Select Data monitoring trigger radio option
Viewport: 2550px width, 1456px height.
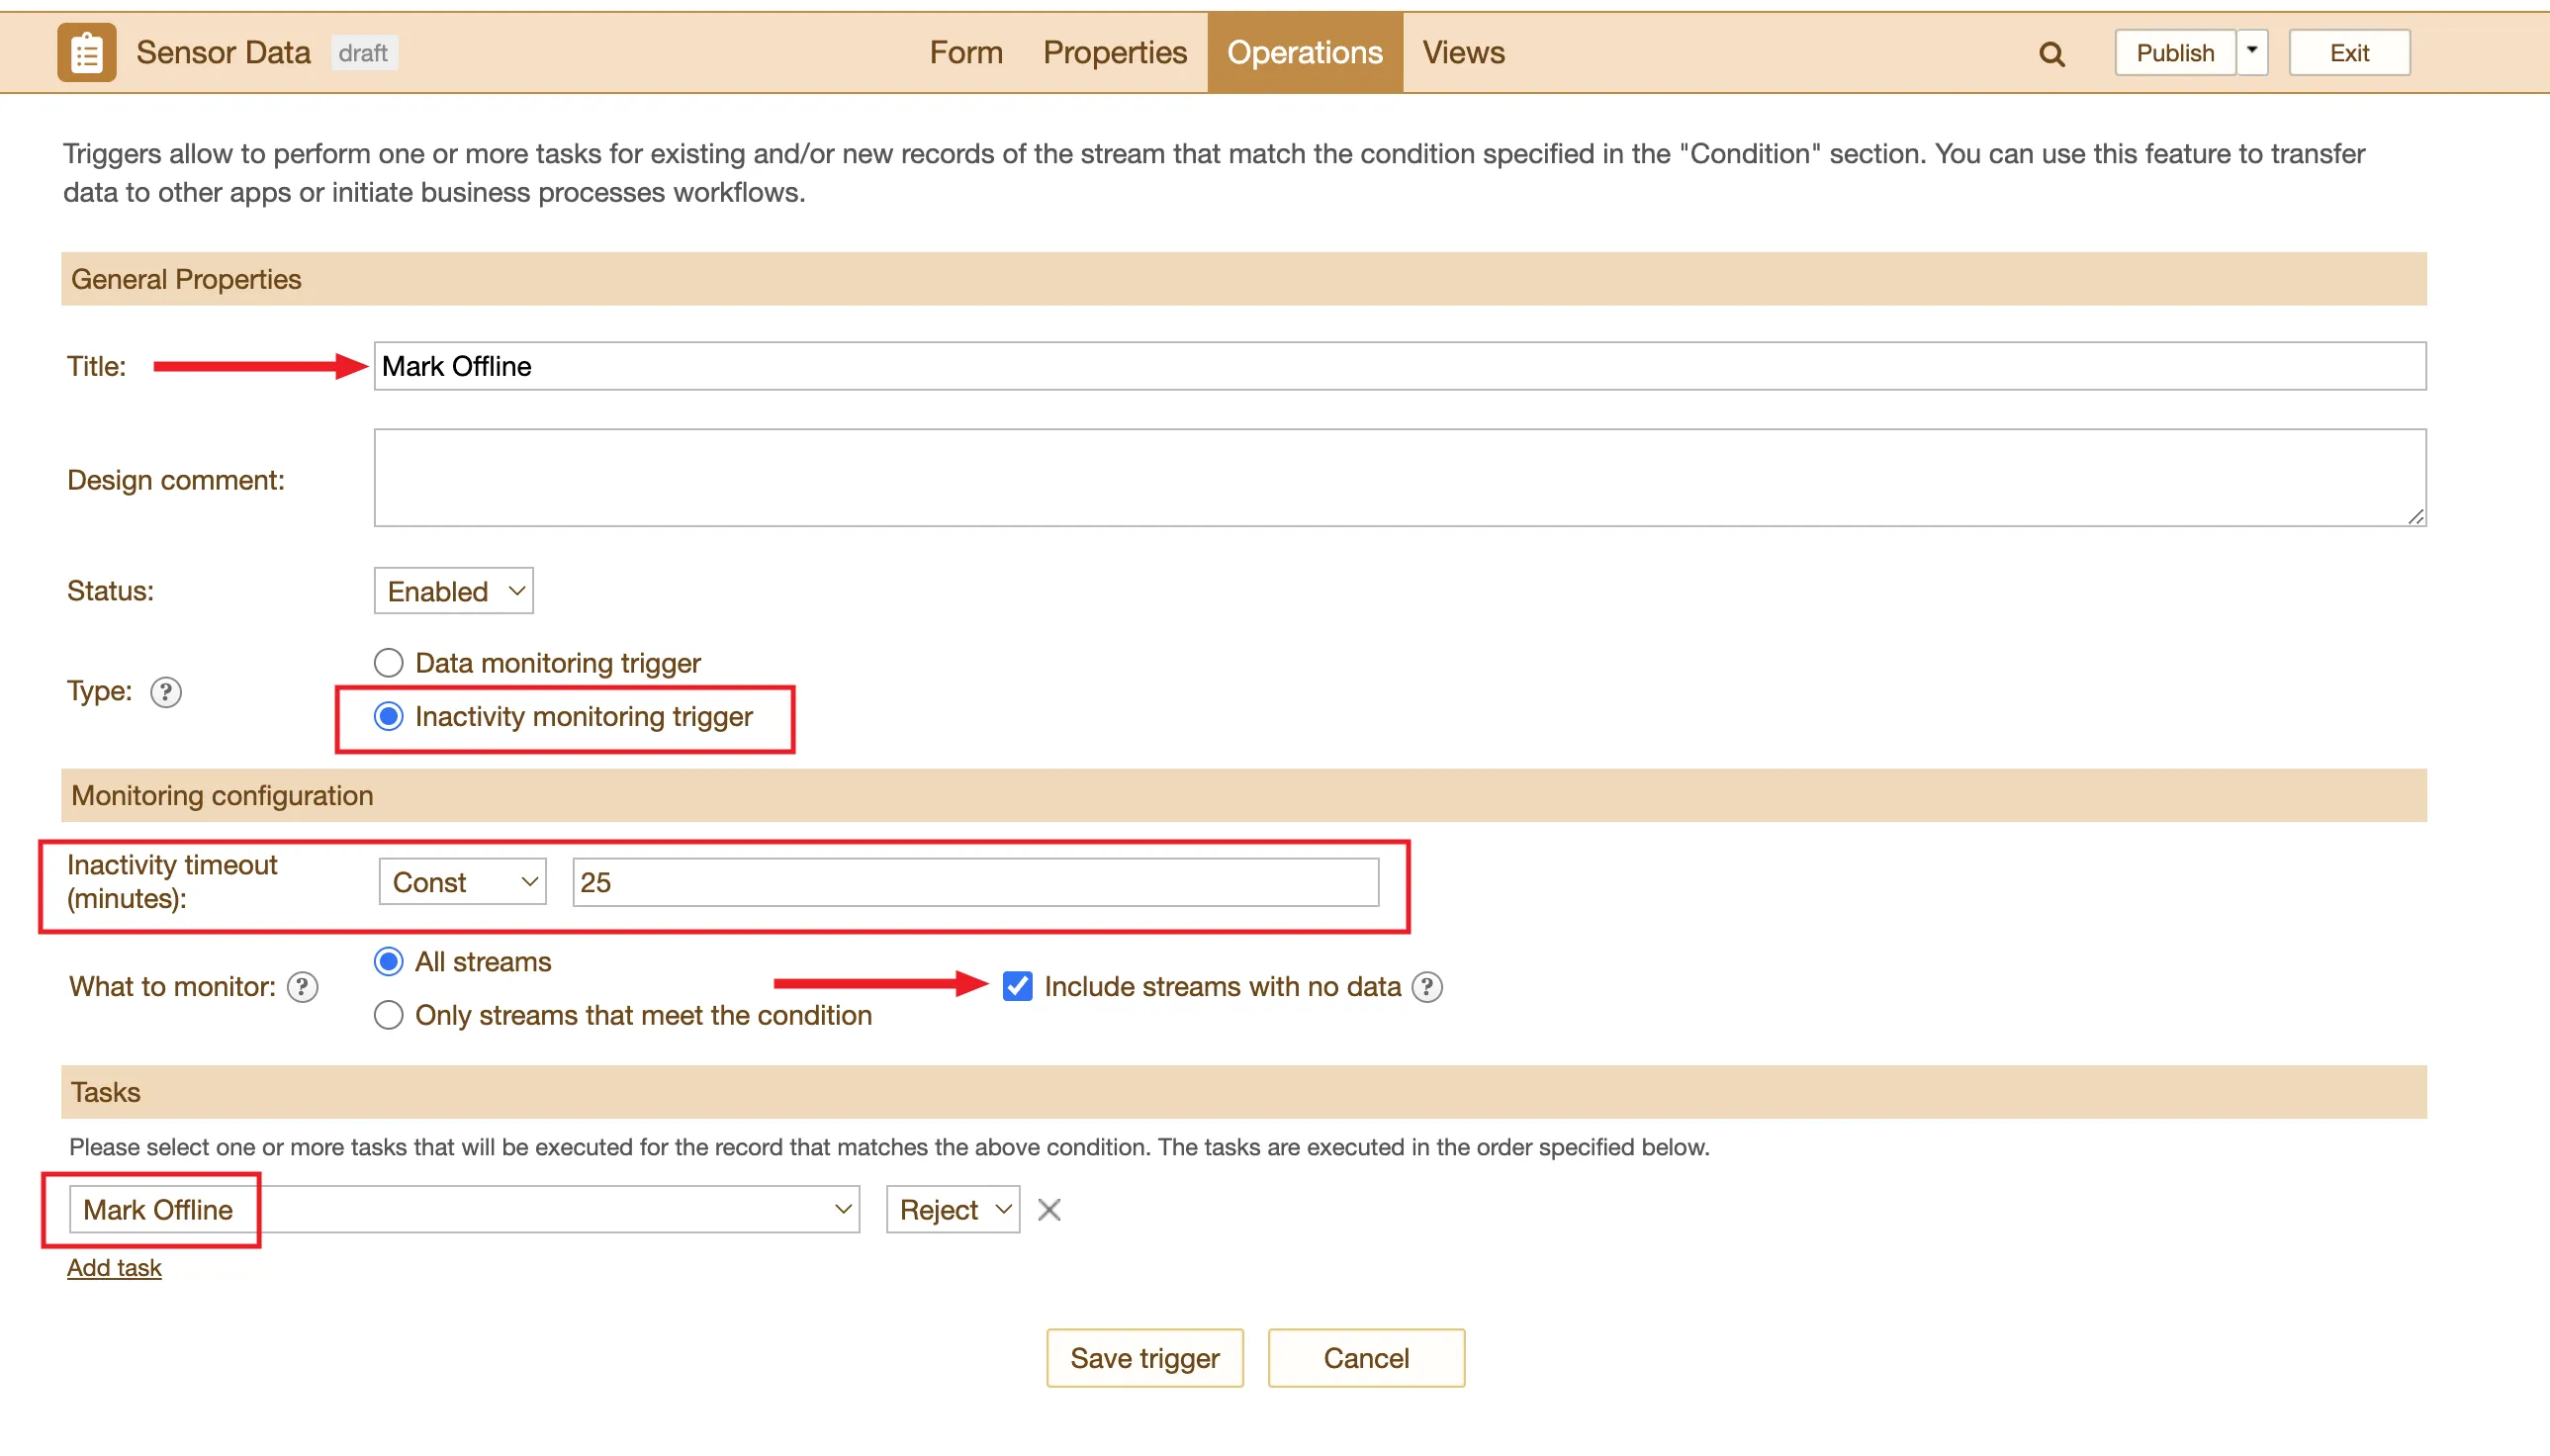pos(389,663)
